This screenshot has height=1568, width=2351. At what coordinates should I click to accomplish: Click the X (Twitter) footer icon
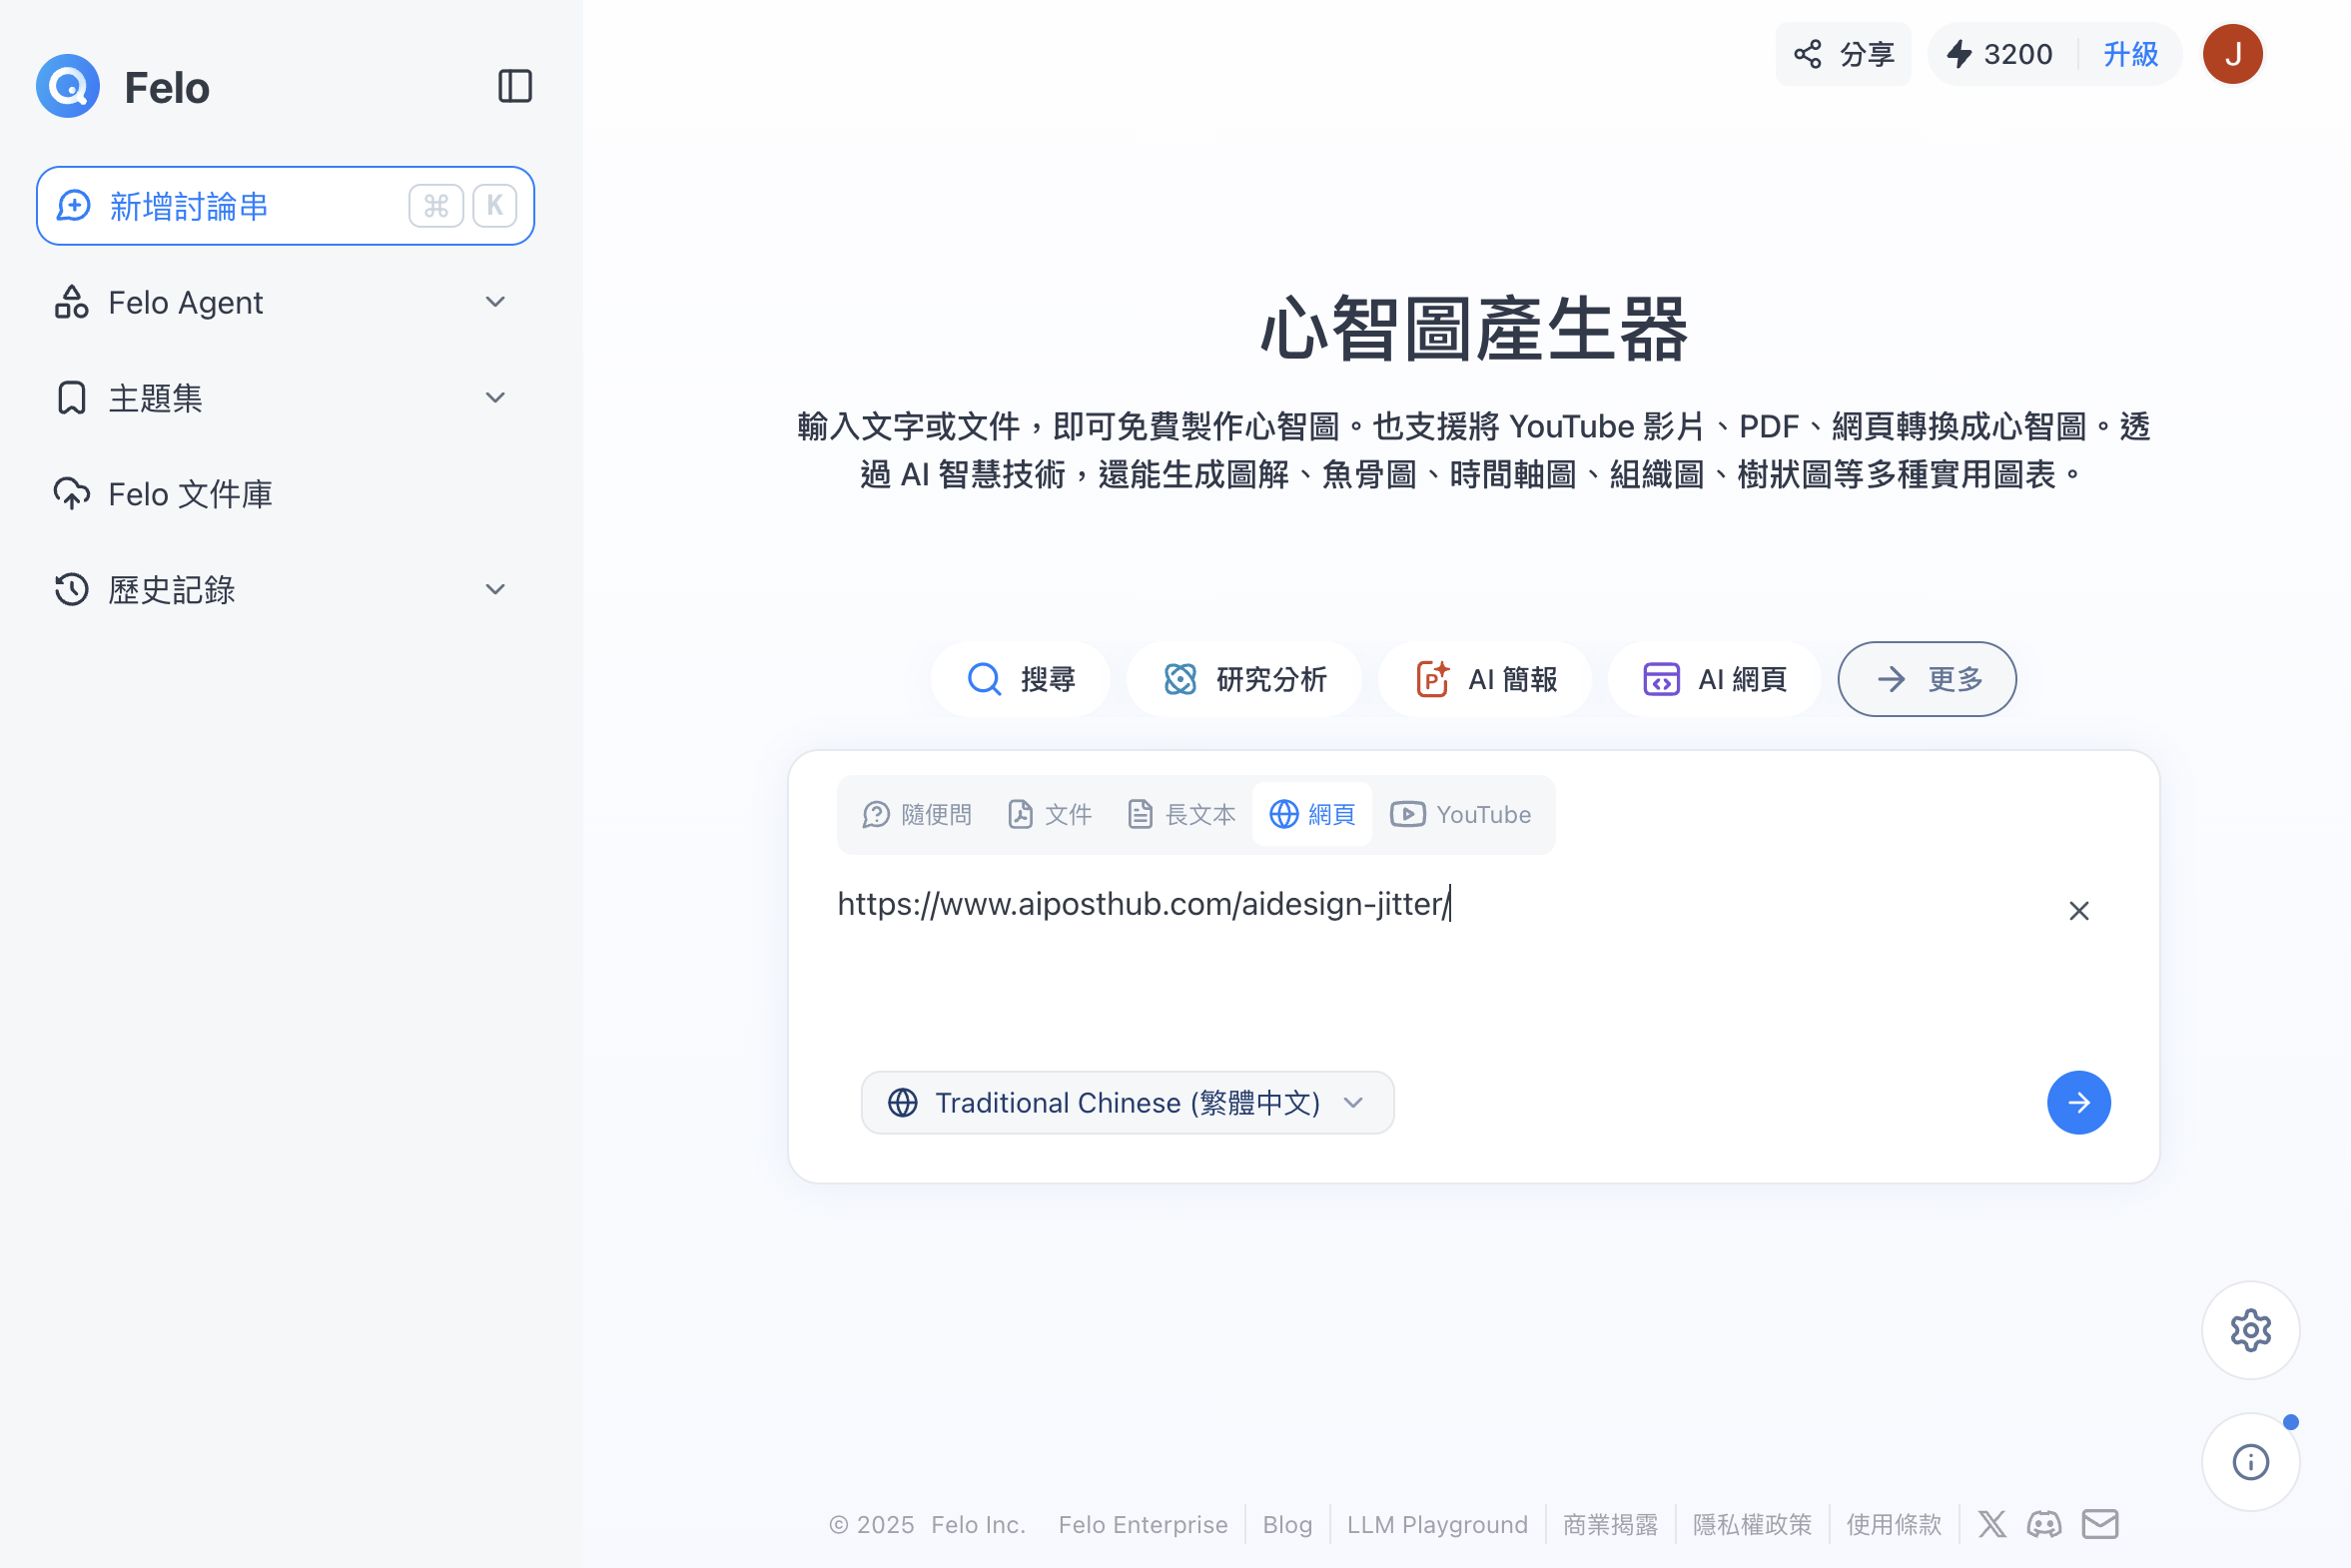[1991, 1524]
